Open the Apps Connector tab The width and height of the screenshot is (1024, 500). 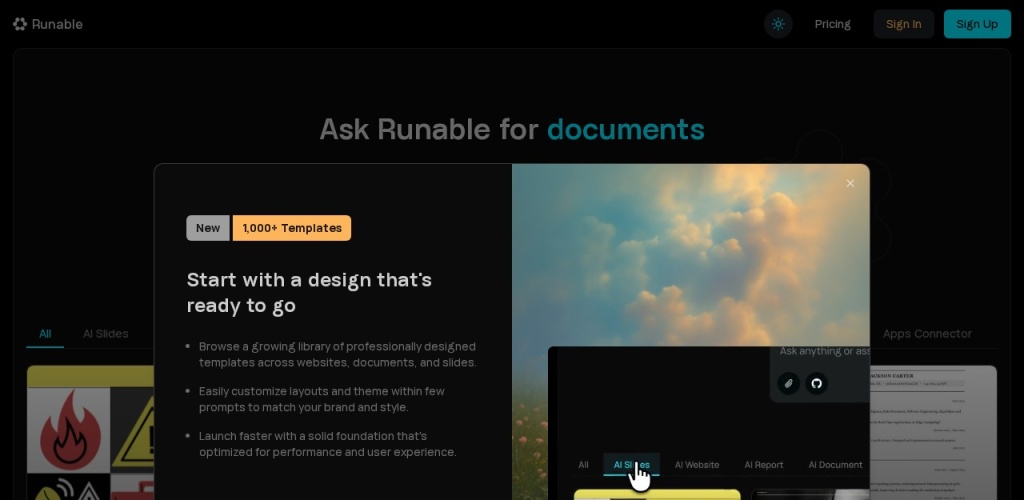pos(927,334)
